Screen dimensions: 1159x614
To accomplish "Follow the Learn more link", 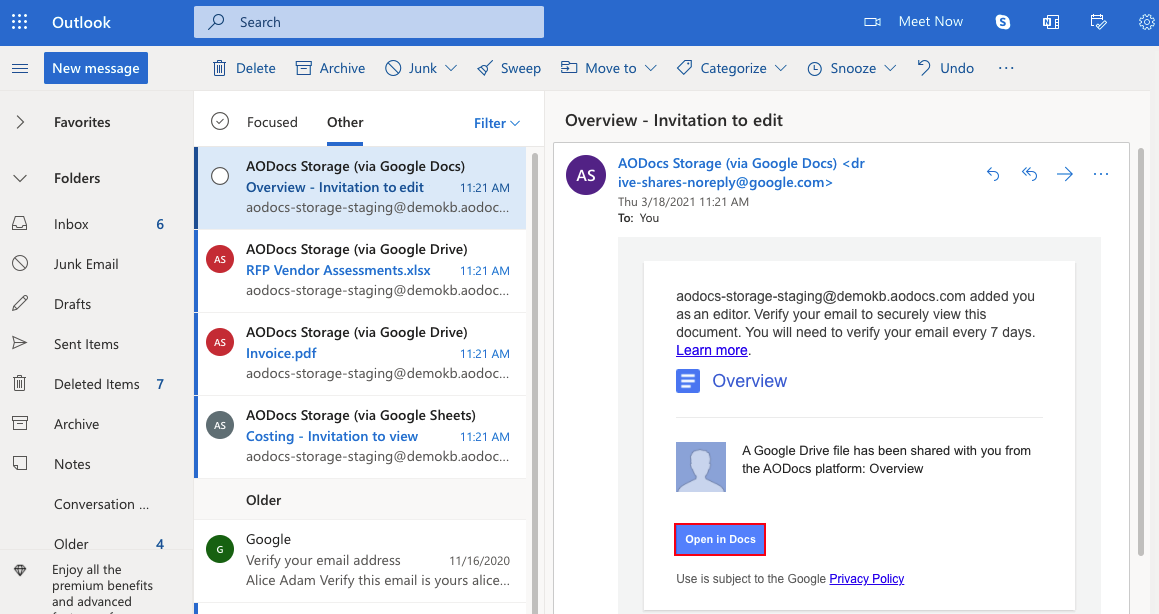I will coord(711,350).
